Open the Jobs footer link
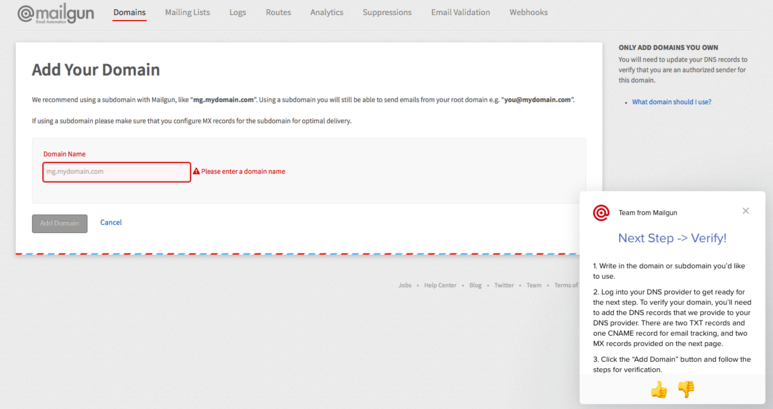The width and height of the screenshot is (773, 409). 405,285
